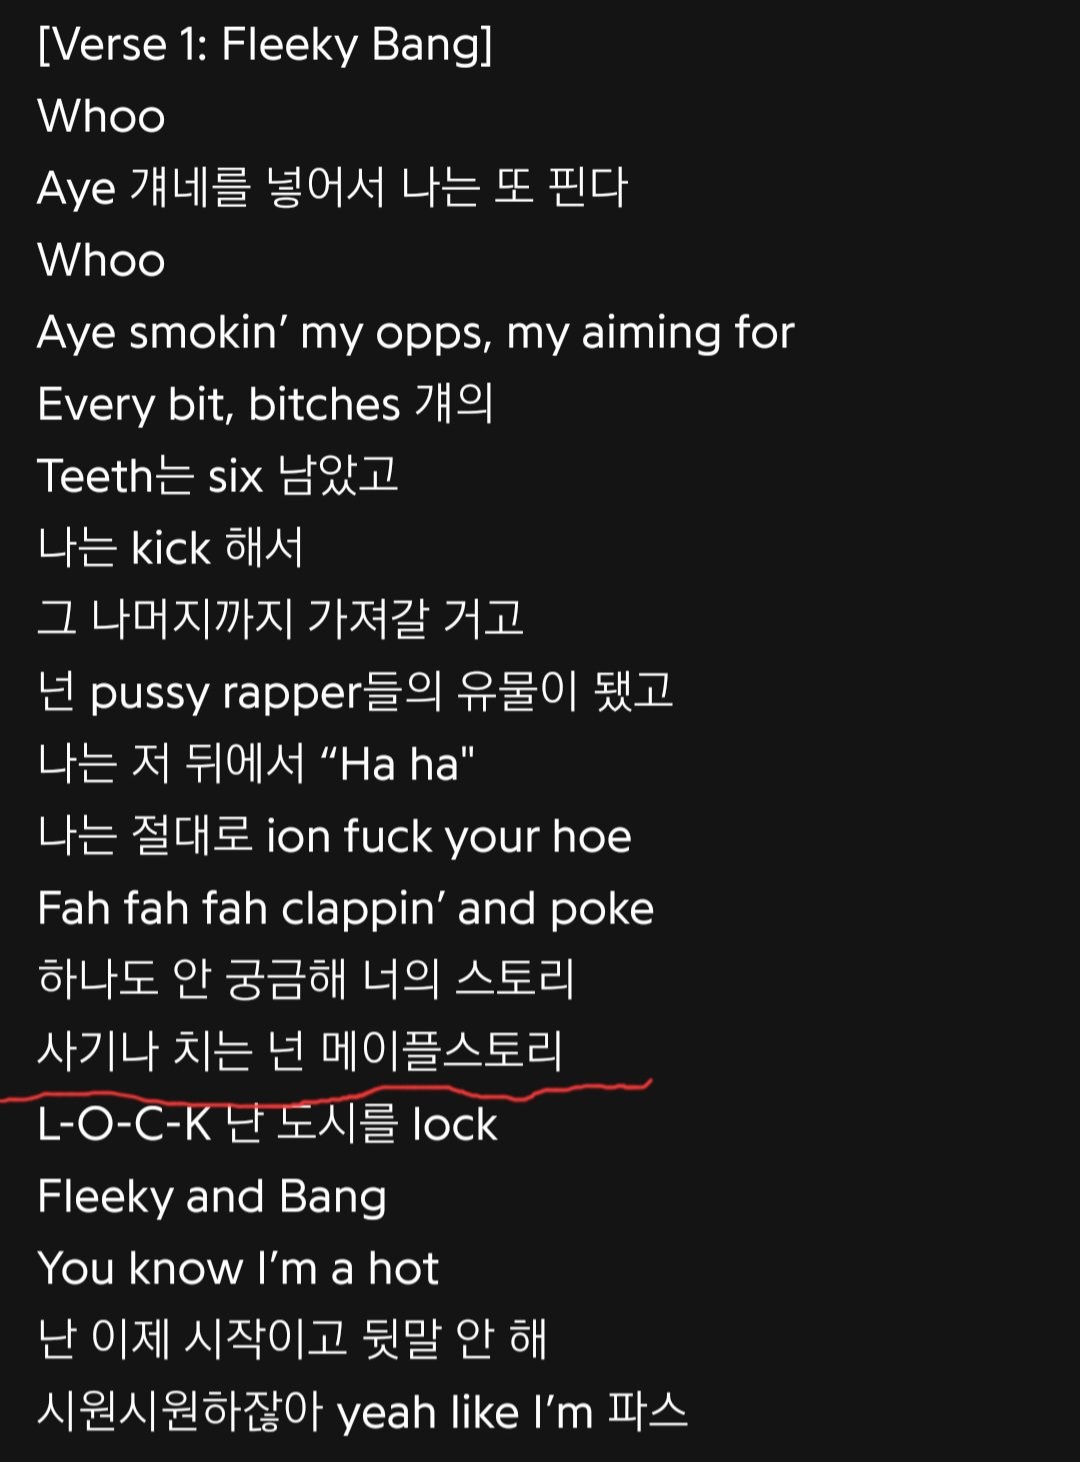Image resolution: width=1080 pixels, height=1462 pixels.
Task: Click the line ending yeah like I'm 파스
Action: tap(362, 1412)
